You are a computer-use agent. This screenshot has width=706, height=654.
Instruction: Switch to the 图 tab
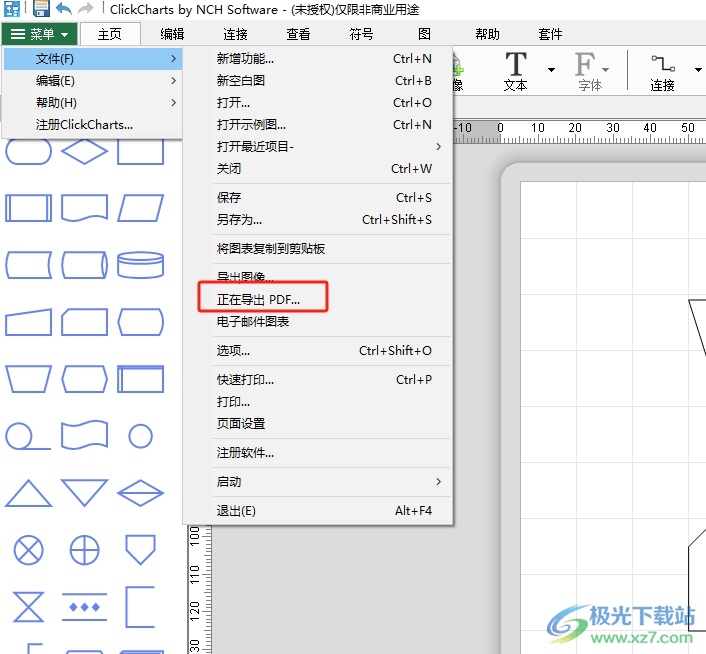pyautogui.click(x=424, y=34)
